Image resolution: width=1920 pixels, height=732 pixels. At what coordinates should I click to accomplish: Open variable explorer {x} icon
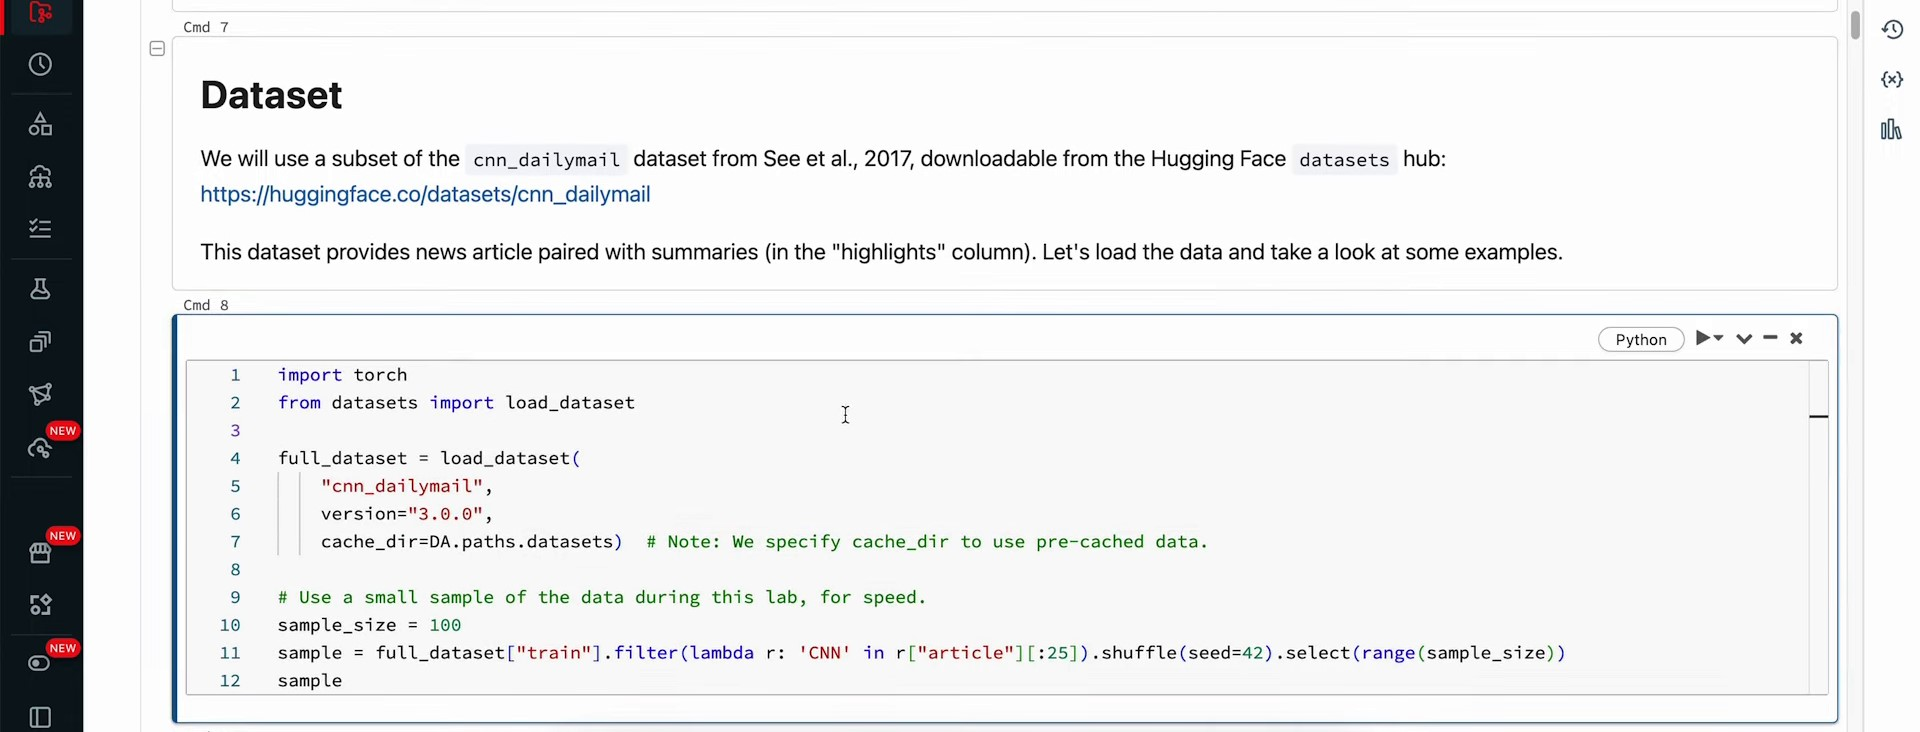pos(1892,80)
